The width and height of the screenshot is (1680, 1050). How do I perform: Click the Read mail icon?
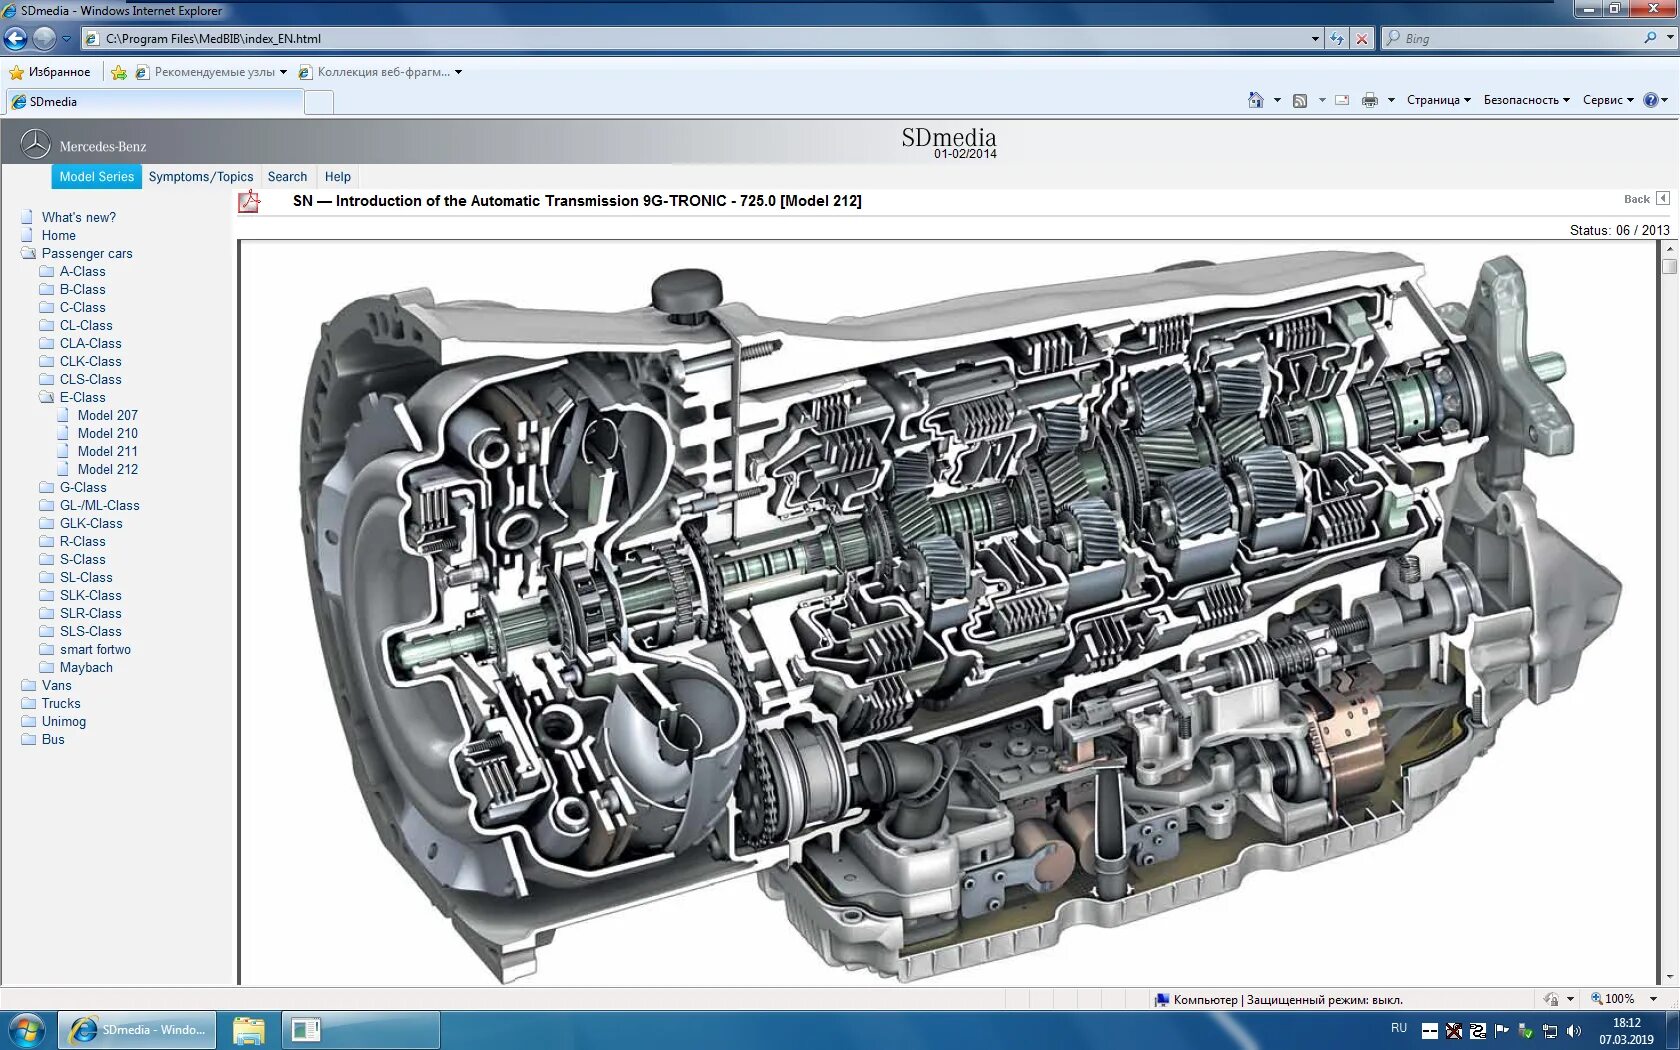coord(1342,100)
